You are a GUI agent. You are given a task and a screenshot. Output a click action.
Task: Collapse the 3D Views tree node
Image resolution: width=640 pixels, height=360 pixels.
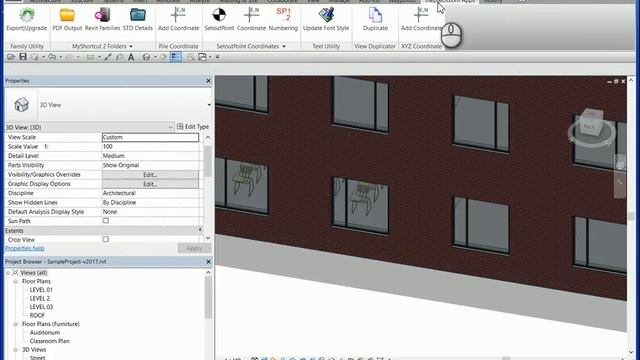tap(16, 350)
